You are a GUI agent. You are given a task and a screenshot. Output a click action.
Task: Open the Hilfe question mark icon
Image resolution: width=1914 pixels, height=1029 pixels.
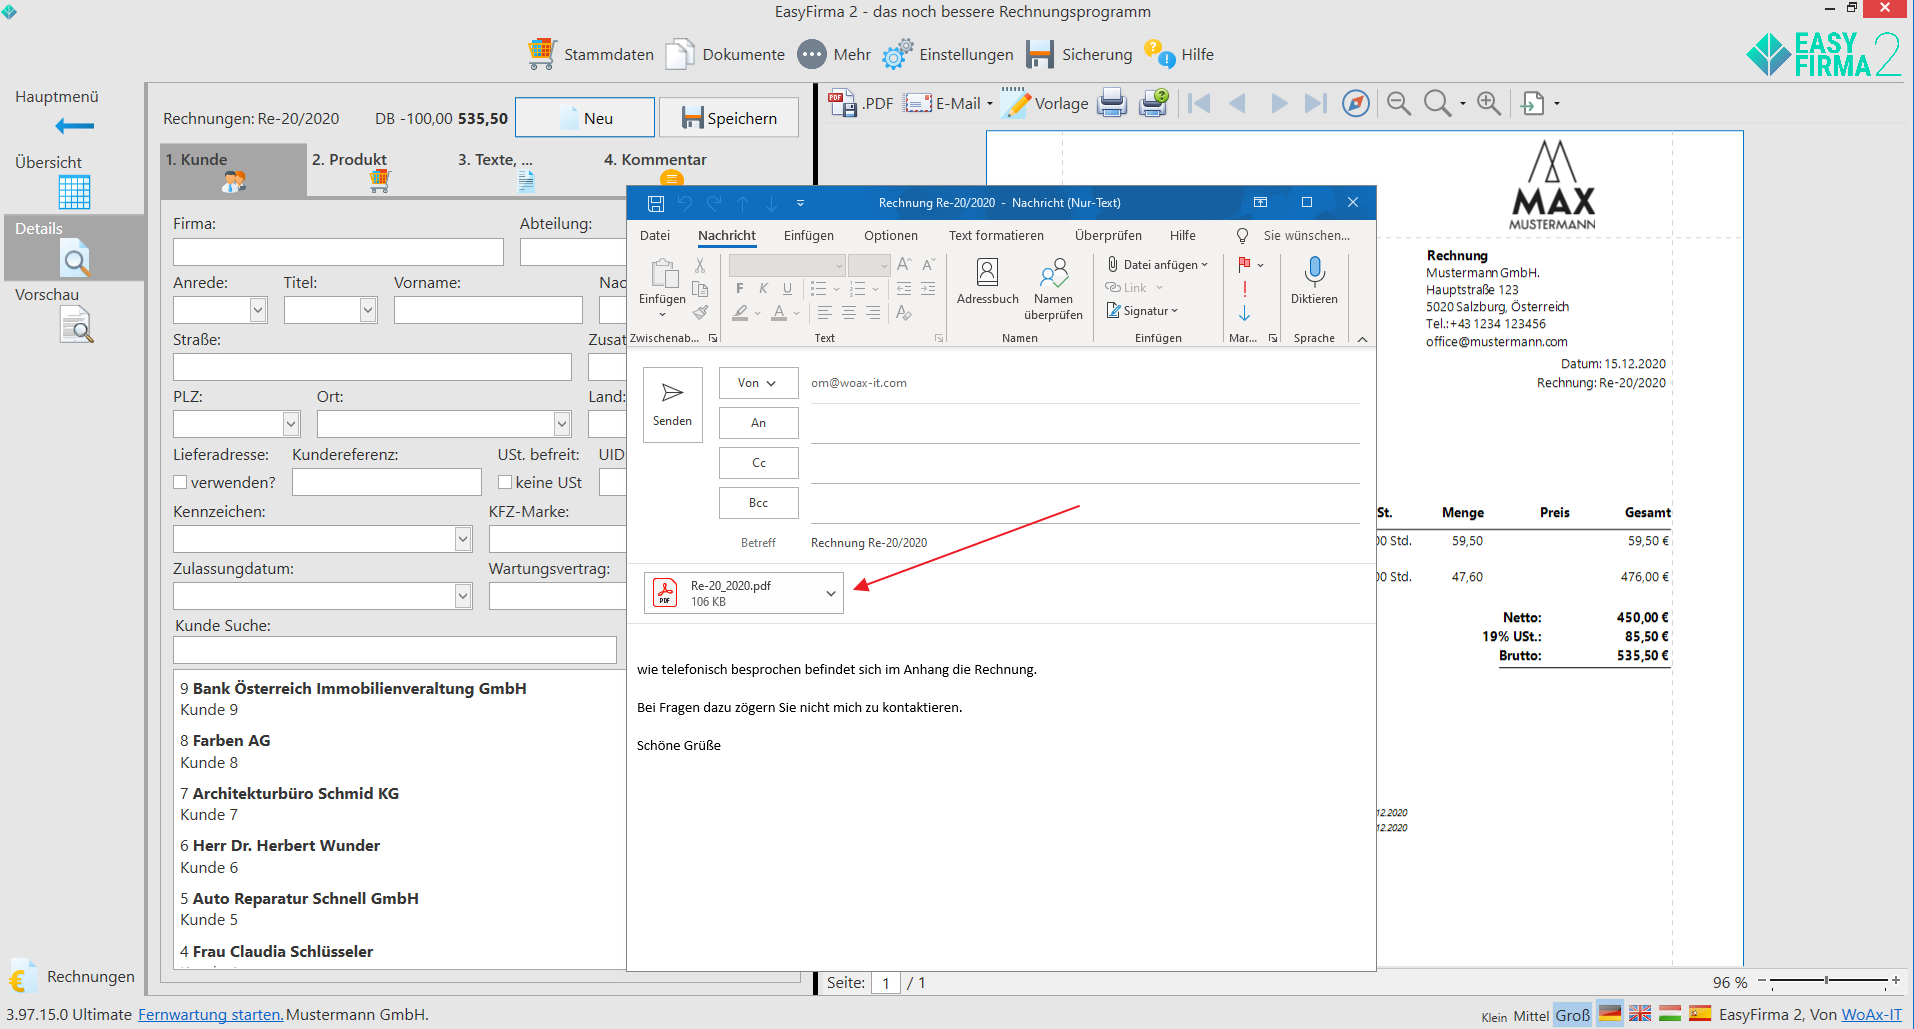[1159, 54]
